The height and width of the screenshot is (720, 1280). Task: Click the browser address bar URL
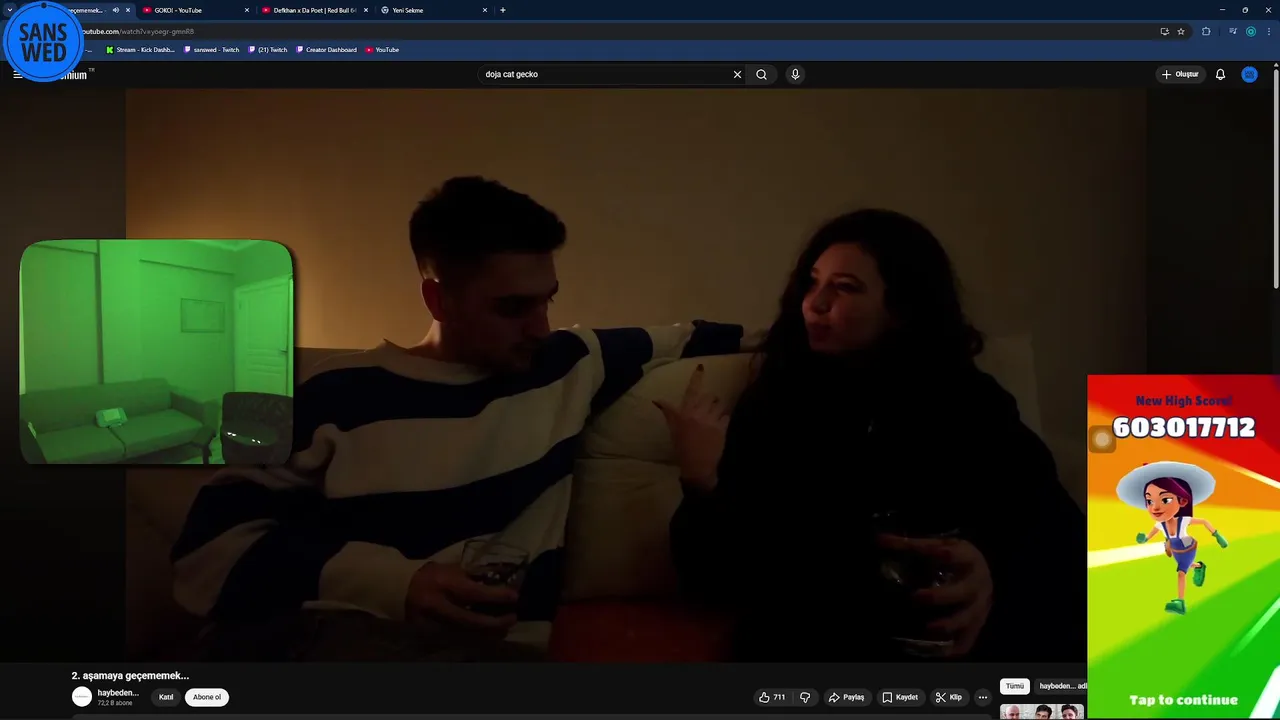coord(138,31)
